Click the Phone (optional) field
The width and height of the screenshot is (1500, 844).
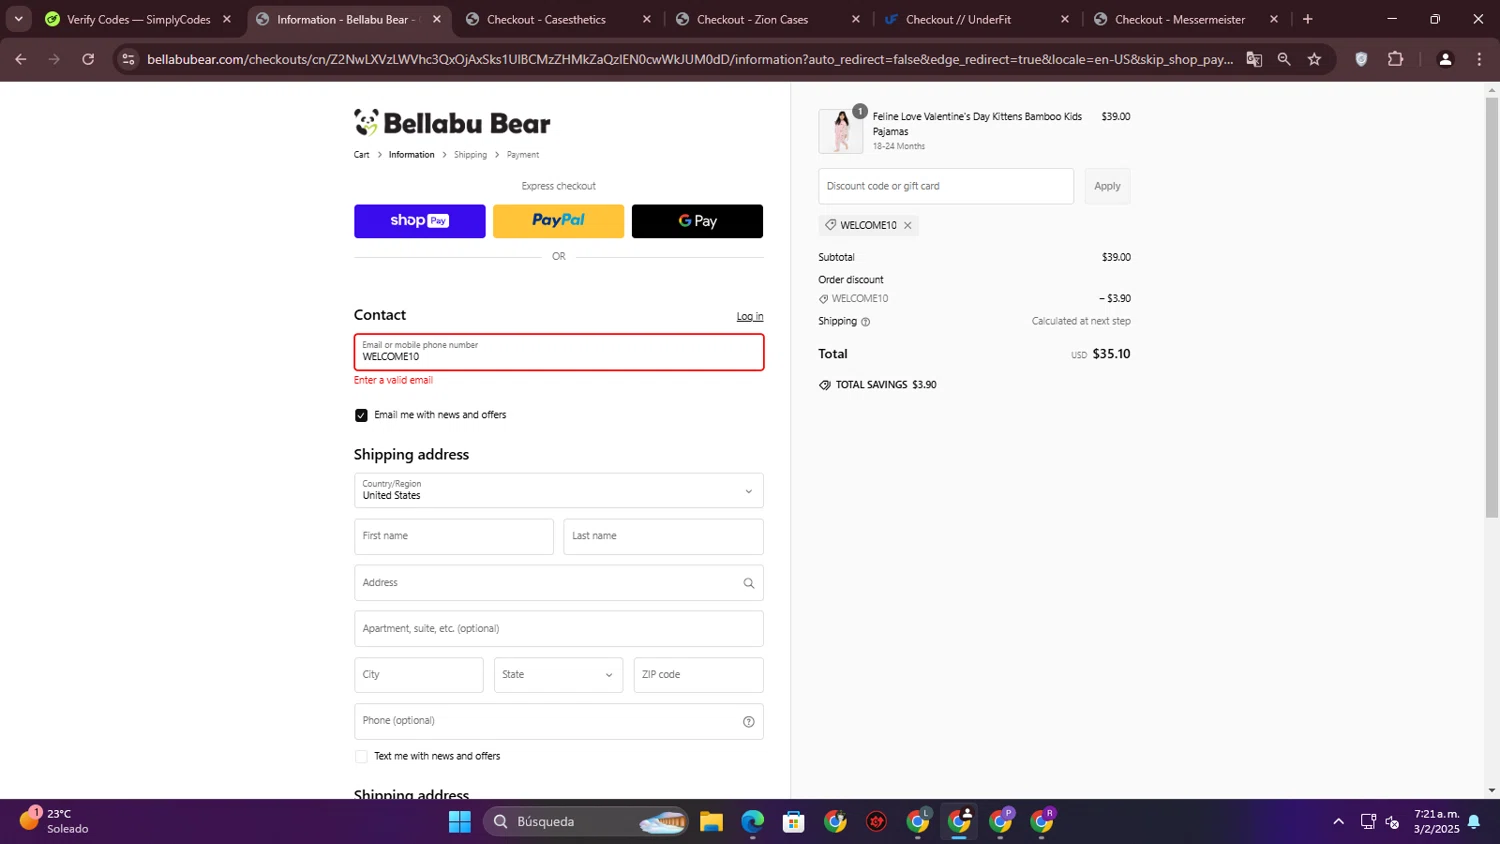pyautogui.click(x=559, y=721)
